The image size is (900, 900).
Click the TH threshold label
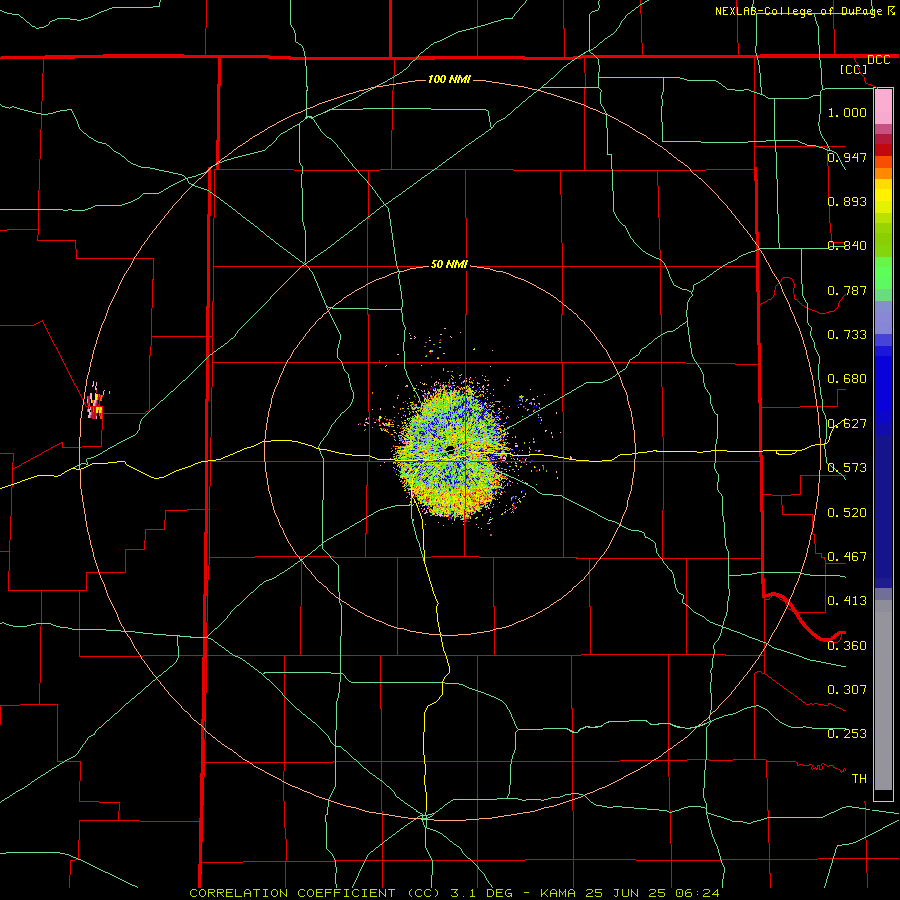(x=859, y=778)
